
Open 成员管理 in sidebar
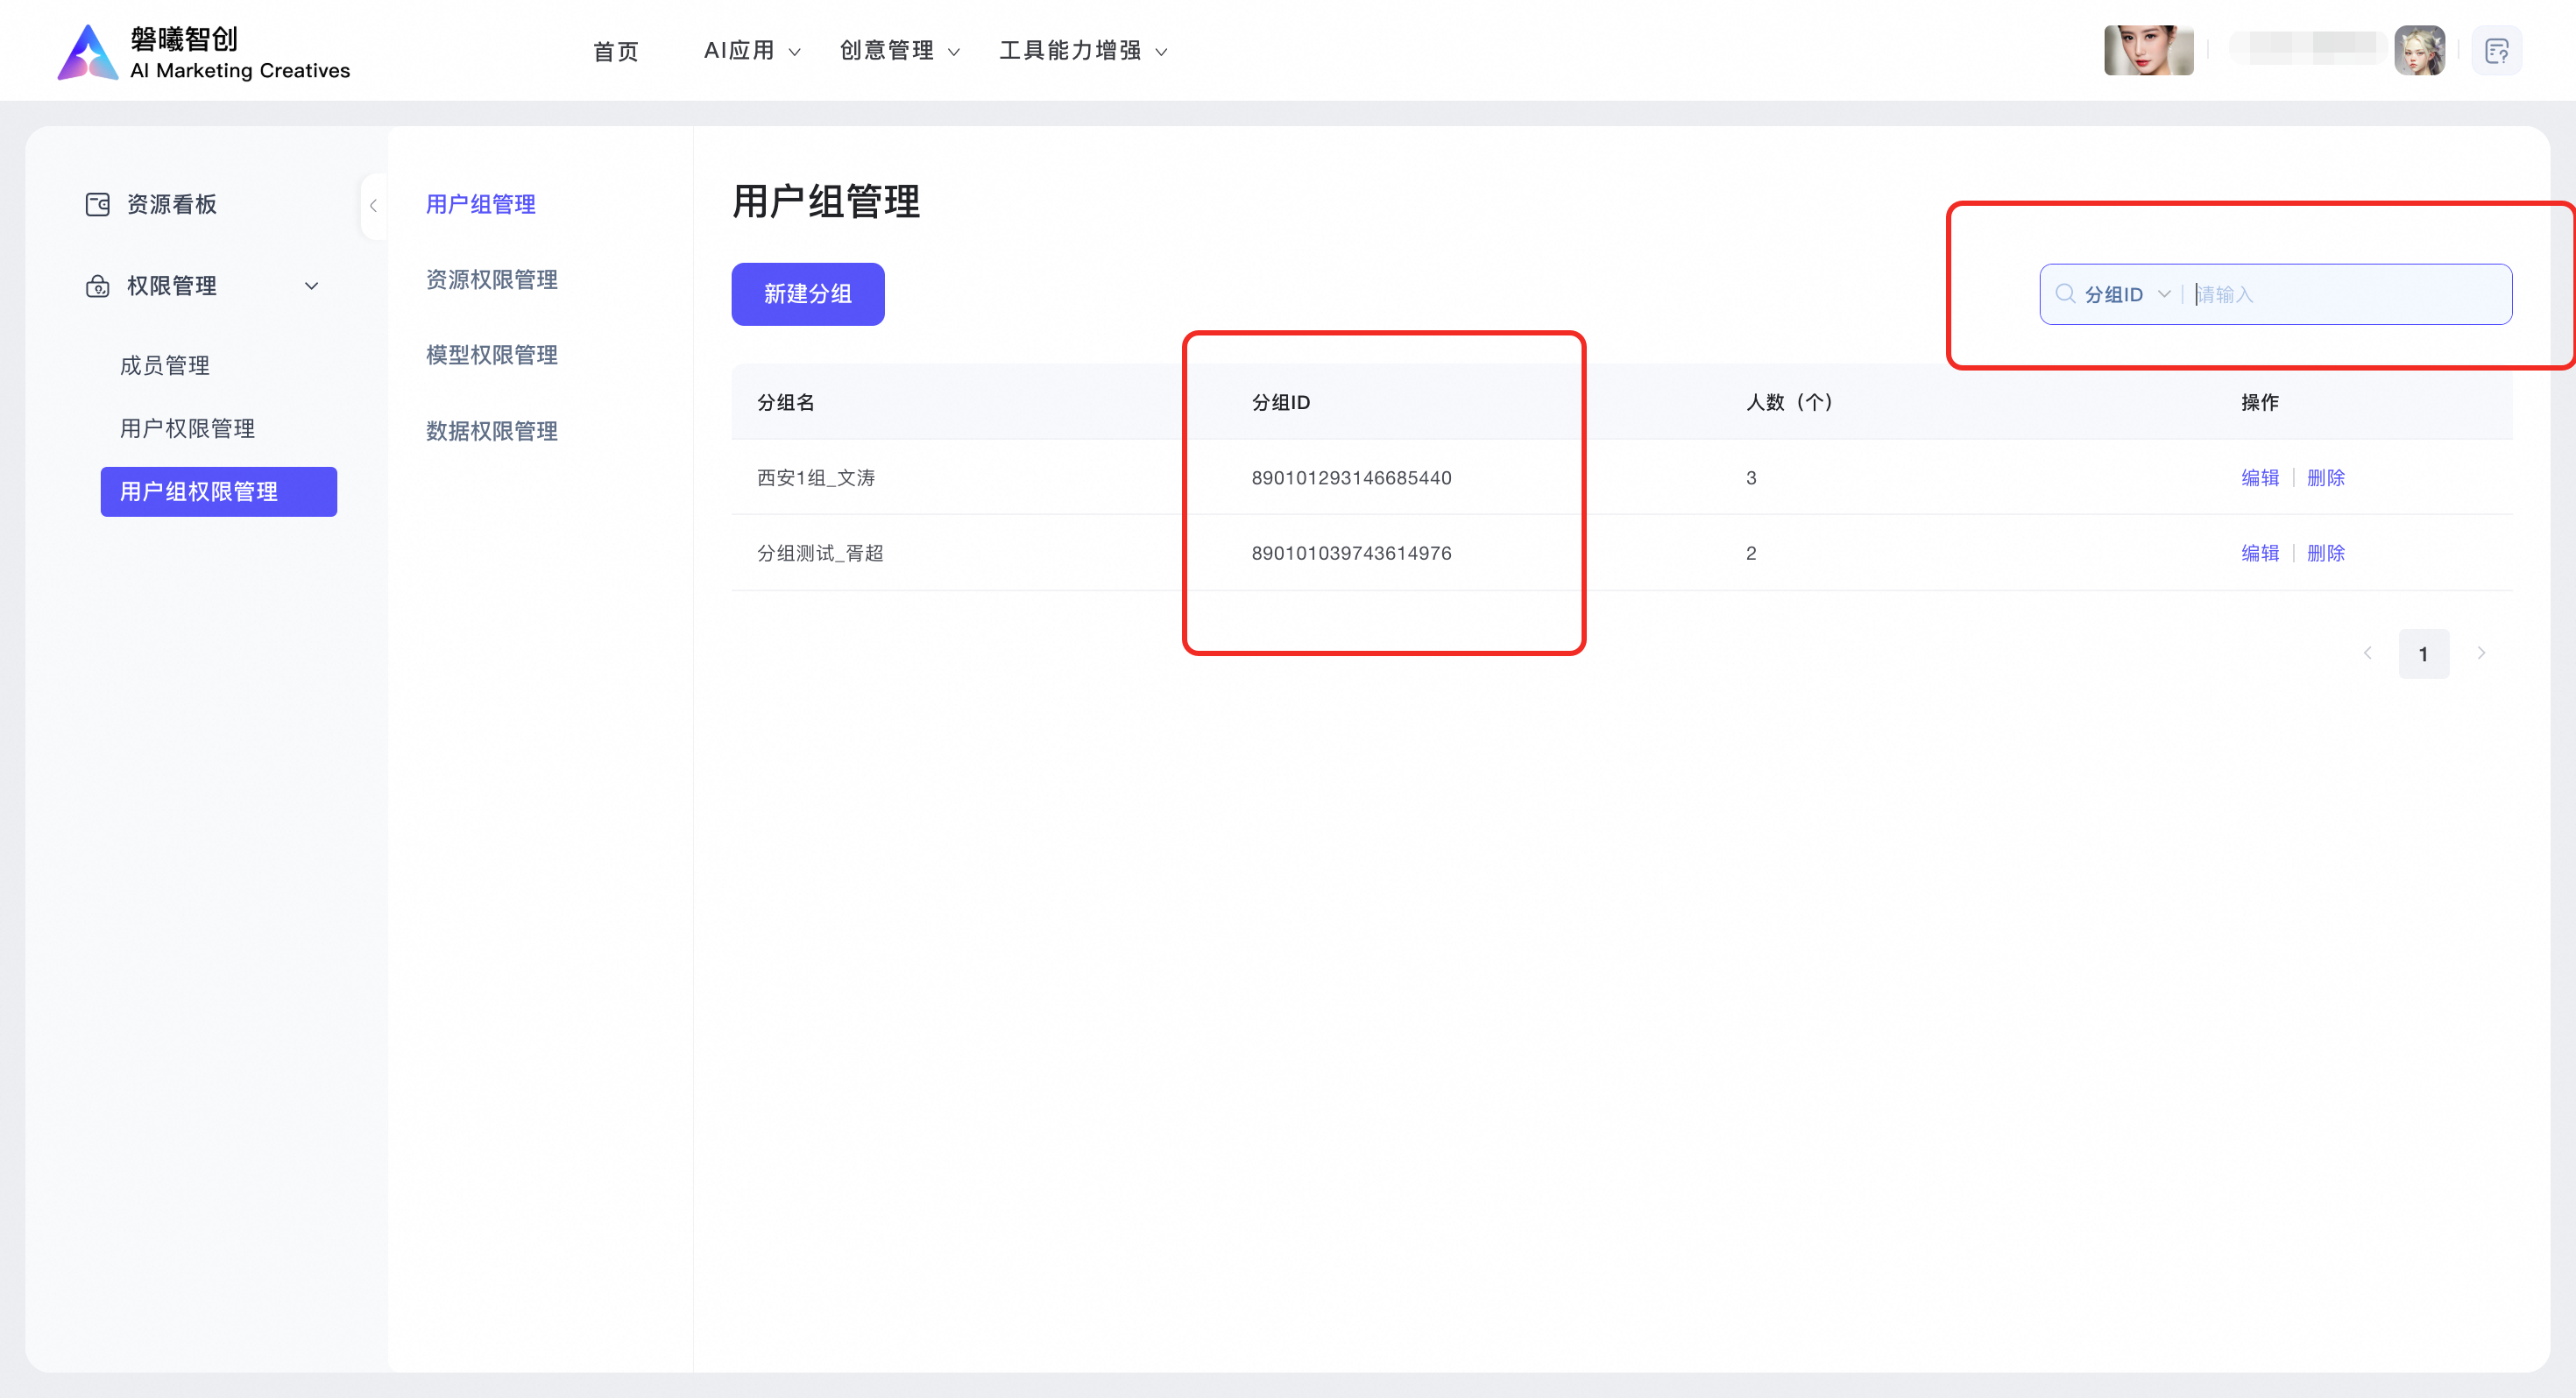pos(164,365)
